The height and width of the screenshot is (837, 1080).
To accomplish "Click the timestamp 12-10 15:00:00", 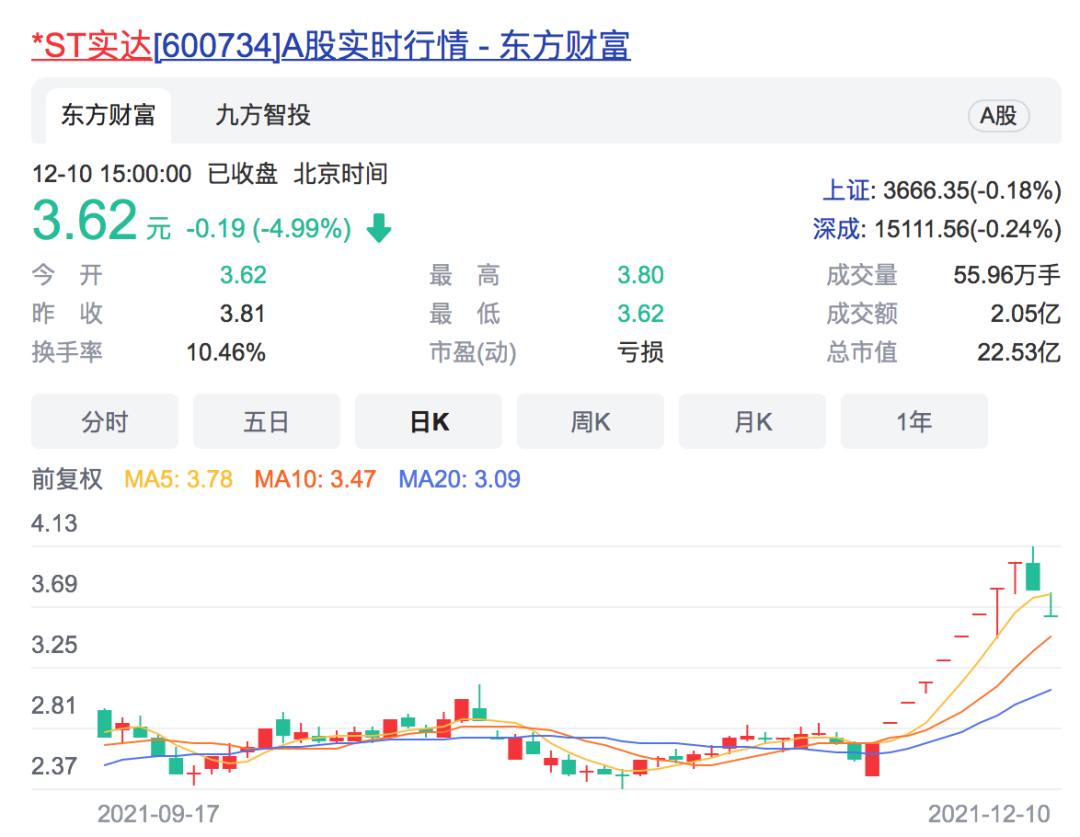I will click(112, 174).
